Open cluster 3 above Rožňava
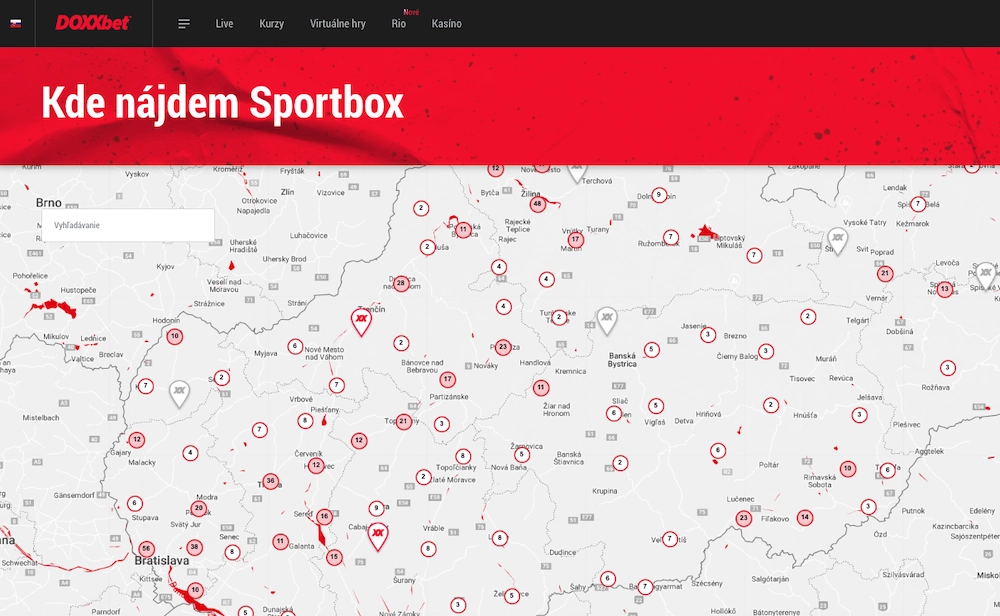 coord(948,367)
